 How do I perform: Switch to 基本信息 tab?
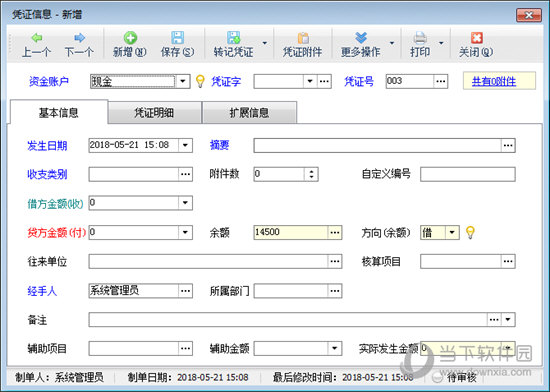click(x=59, y=113)
